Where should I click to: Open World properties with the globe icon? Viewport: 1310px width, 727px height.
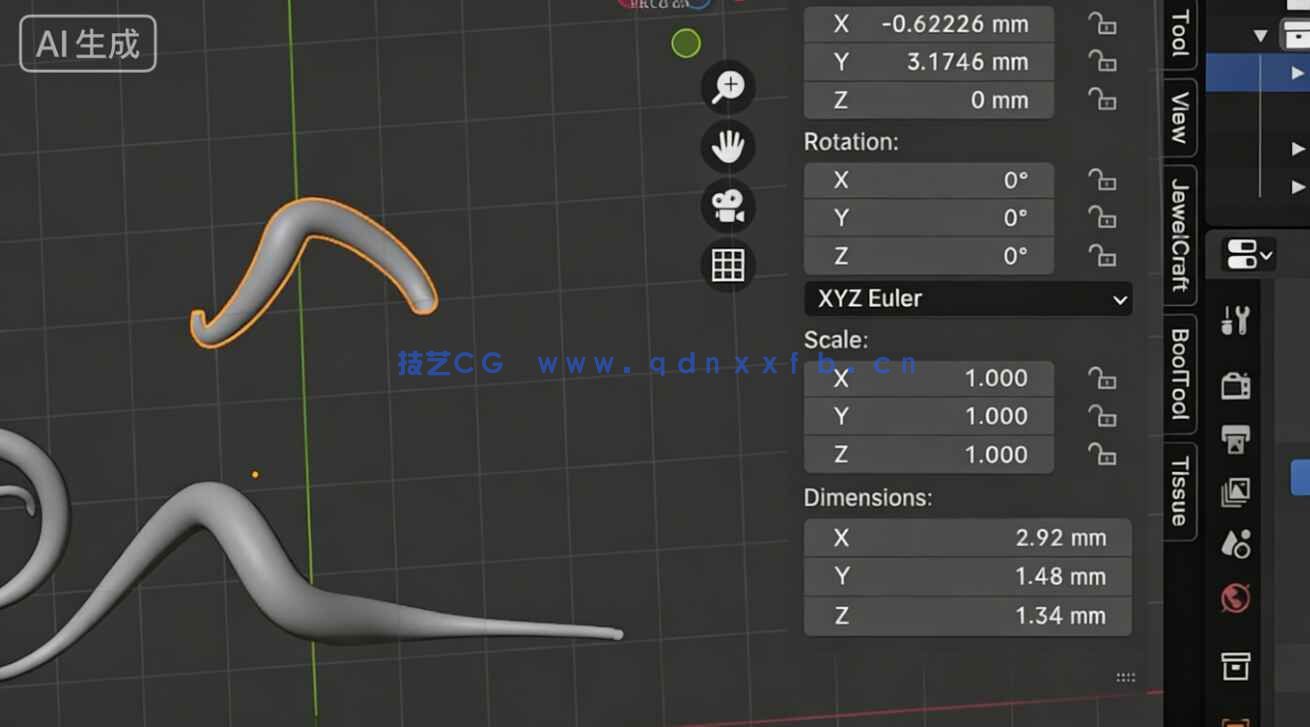point(1235,593)
